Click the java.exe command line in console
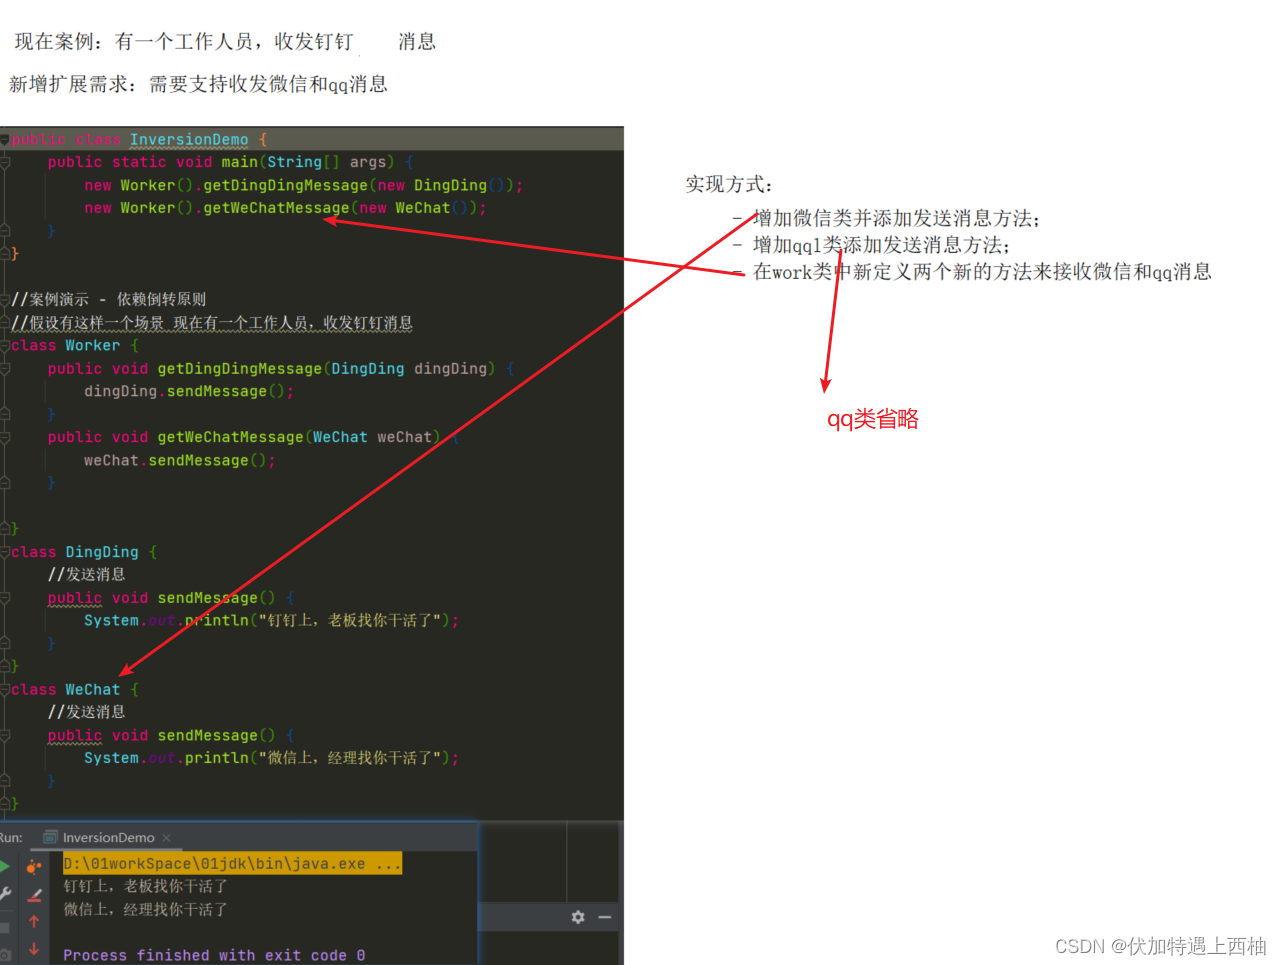The image size is (1281, 965). (x=232, y=864)
